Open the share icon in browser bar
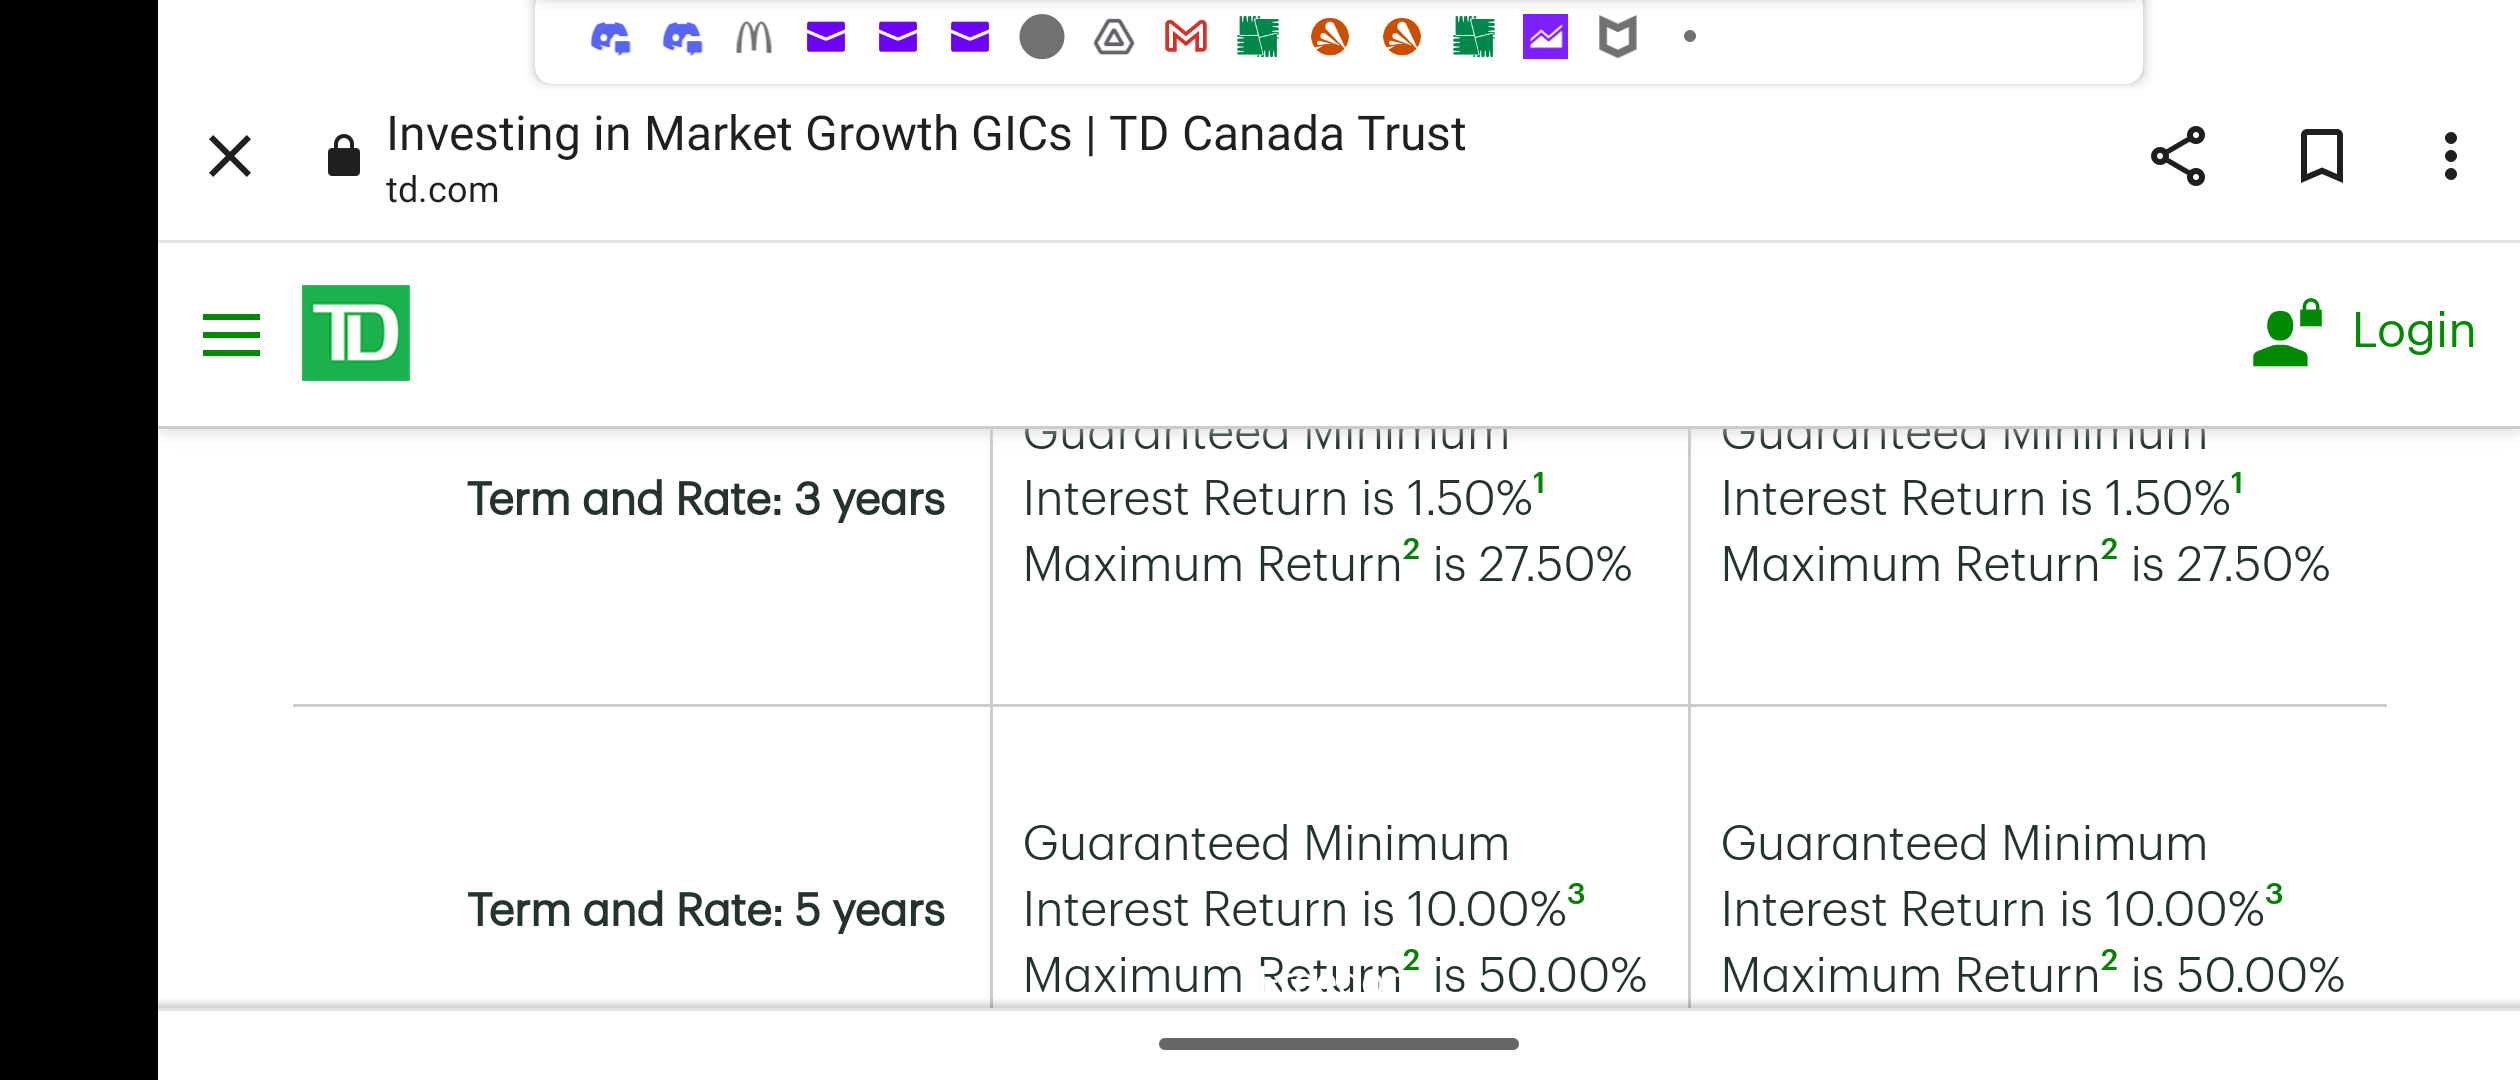 tap(2178, 156)
